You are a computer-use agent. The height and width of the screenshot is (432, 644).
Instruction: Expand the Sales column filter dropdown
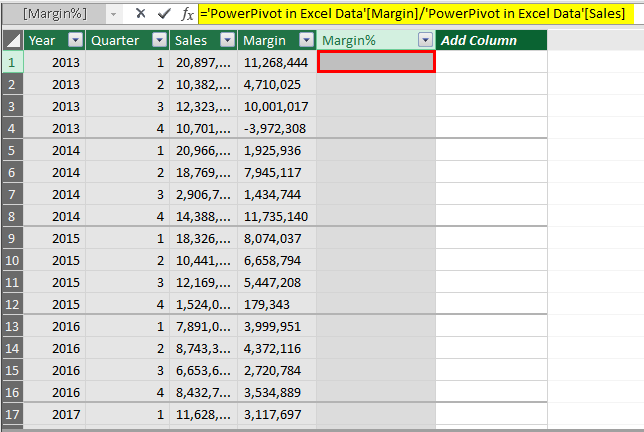(x=227, y=40)
